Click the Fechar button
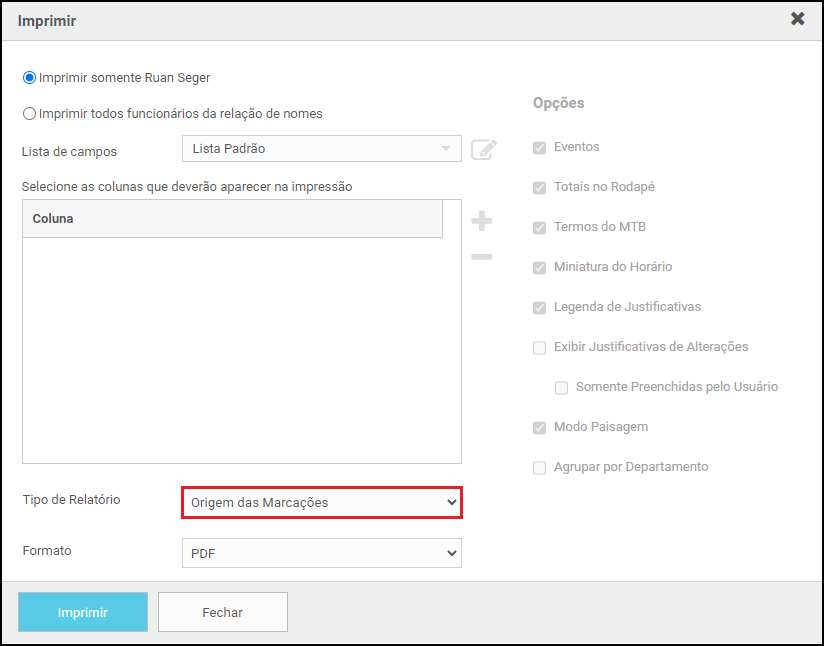This screenshot has width=824, height=646. coord(222,612)
